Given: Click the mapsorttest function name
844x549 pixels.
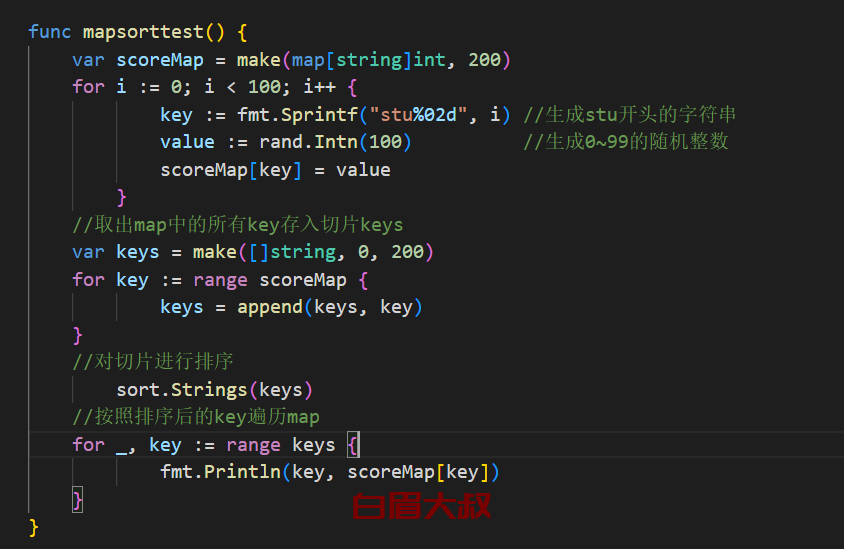Looking at the screenshot, I should pos(143,32).
